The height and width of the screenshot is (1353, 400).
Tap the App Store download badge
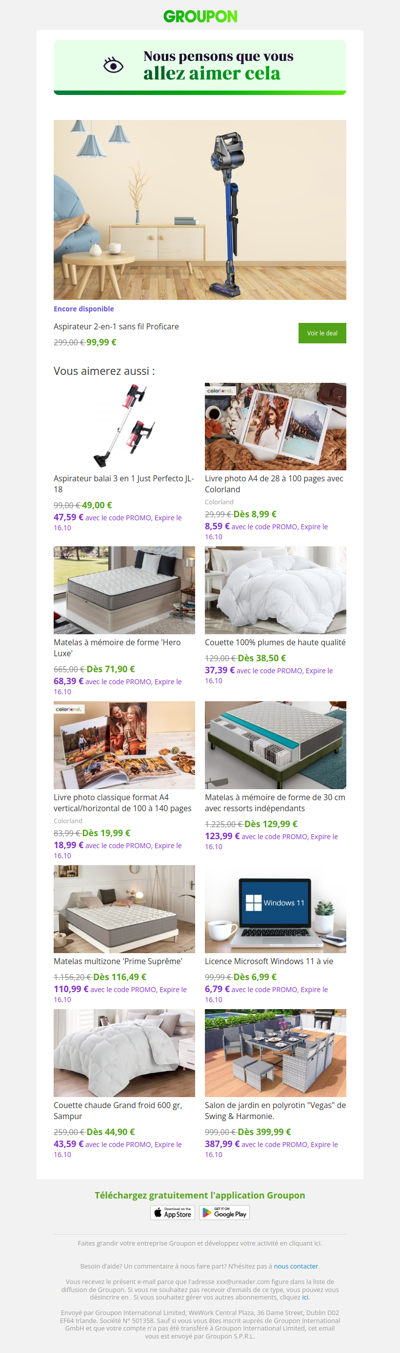pyautogui.click(x=172, y=1213)
